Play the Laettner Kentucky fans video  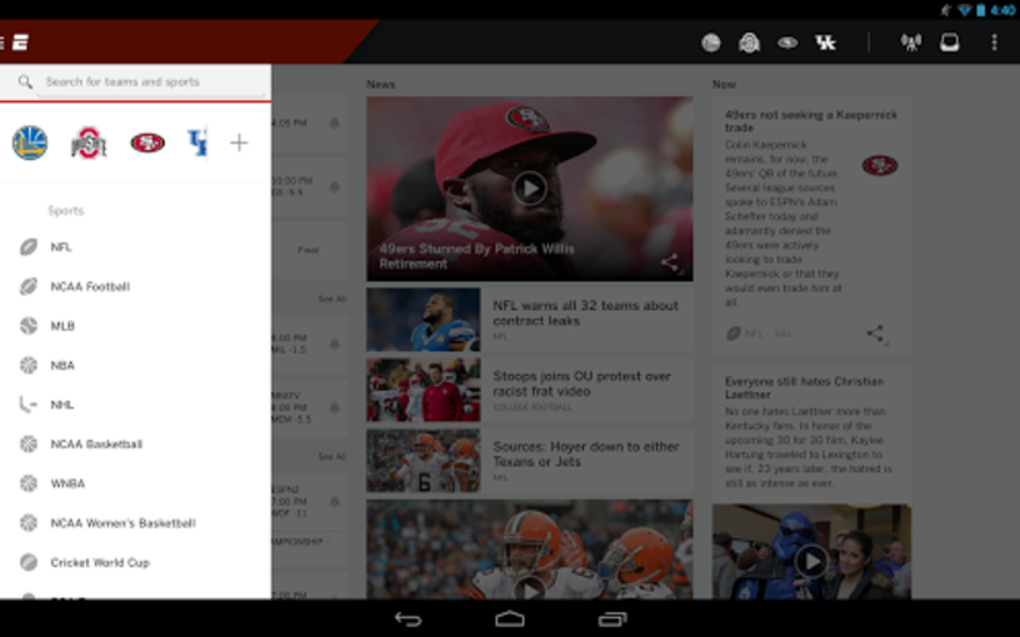pos(811,561)
